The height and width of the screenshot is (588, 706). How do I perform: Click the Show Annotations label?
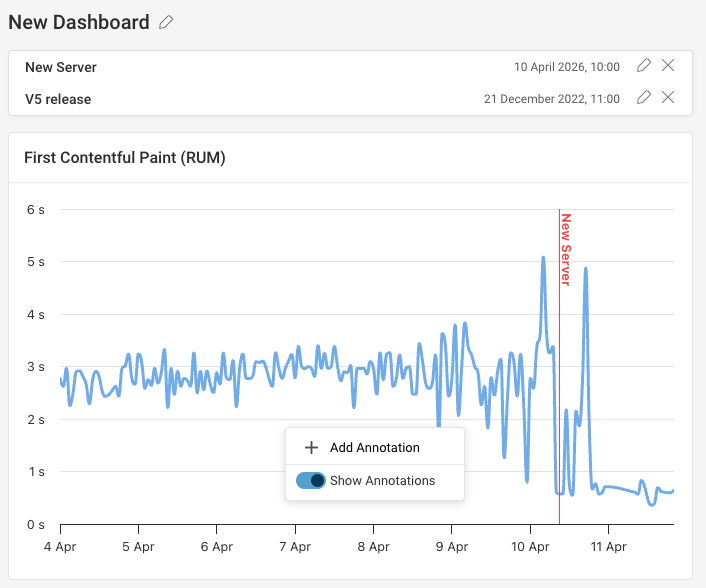click(x=382, y=480)
